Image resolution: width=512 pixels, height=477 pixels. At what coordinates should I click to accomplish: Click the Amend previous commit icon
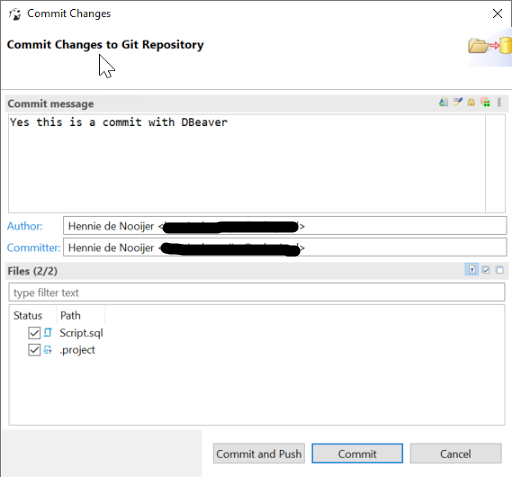(x=443, y=102)
